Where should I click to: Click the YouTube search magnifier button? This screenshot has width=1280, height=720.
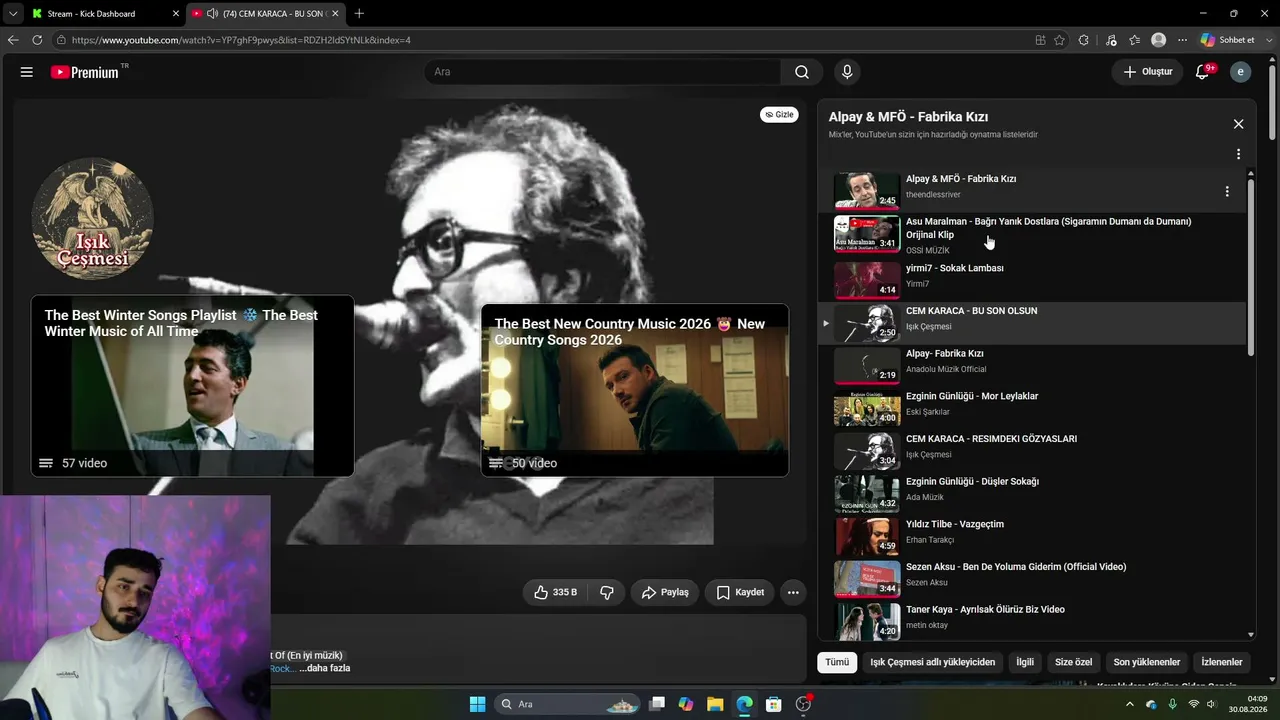(802, 72)
